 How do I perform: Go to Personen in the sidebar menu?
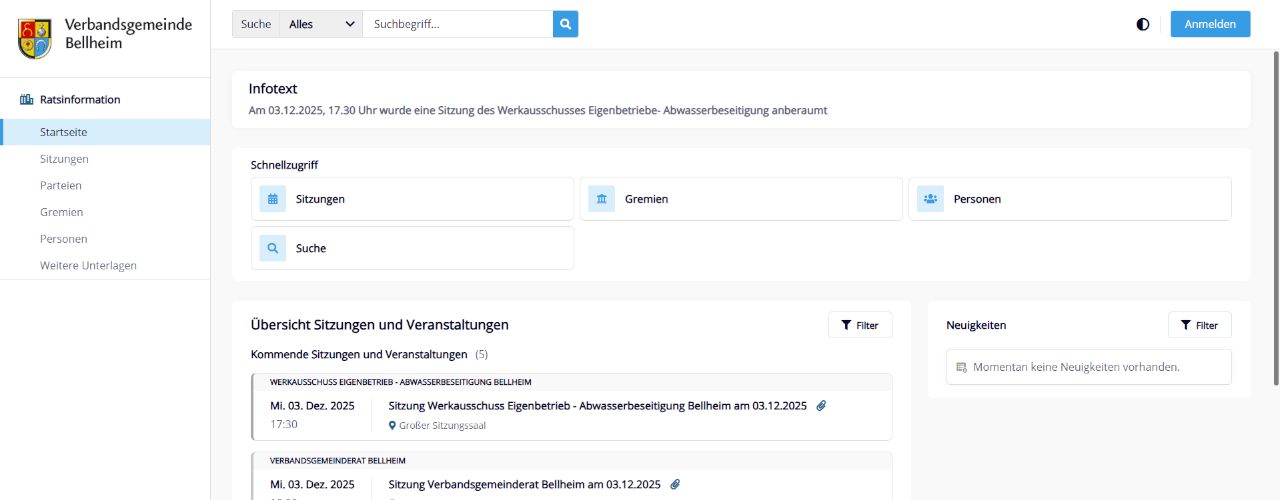[x=64, y=239]
